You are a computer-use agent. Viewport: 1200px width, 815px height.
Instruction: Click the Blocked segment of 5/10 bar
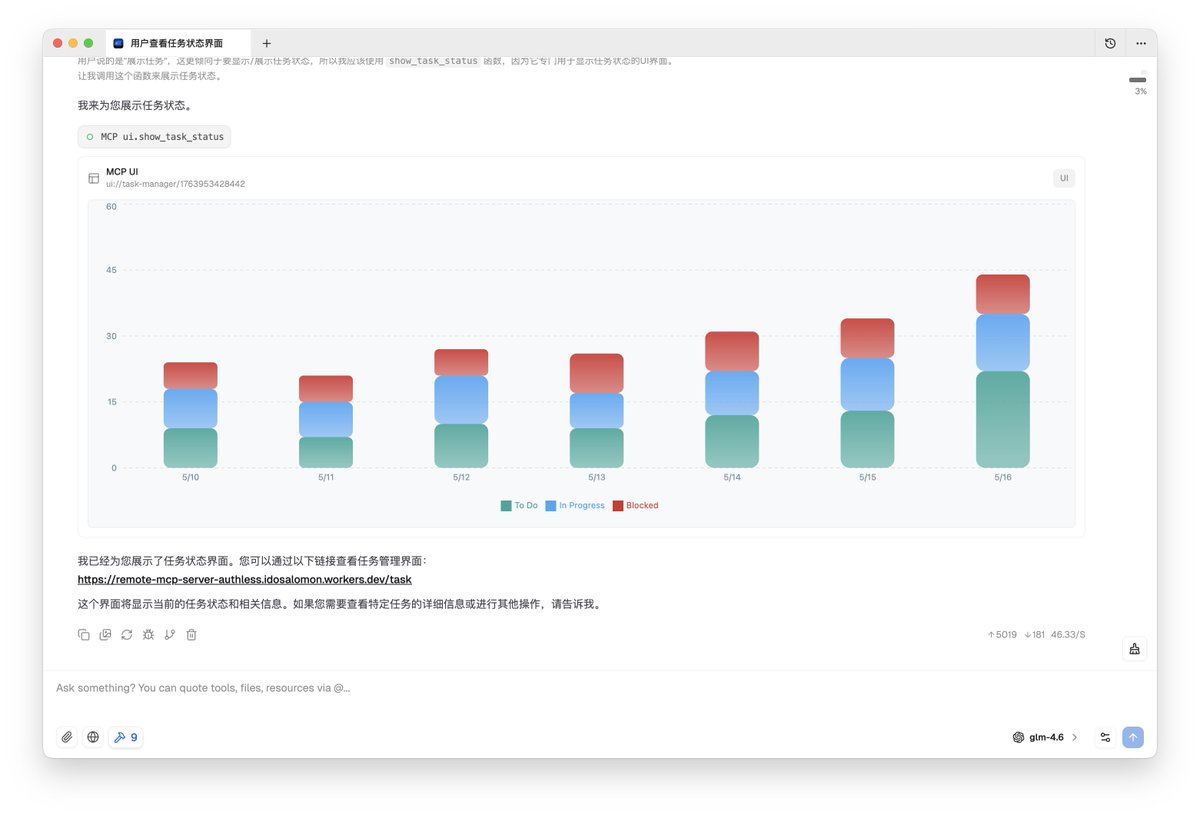pyautogui.click(x=190, y=376)
